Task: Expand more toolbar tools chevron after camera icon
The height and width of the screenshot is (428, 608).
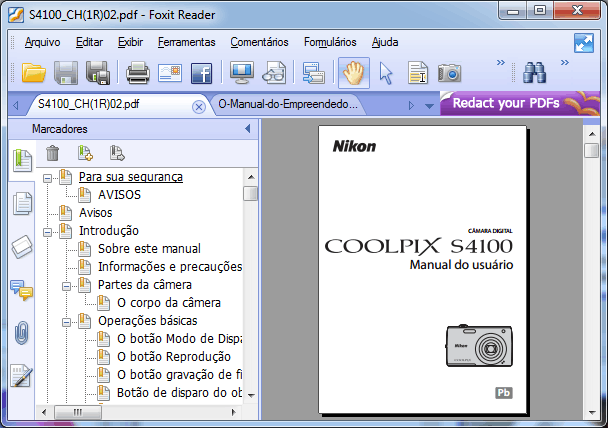Action: (501, 62)
